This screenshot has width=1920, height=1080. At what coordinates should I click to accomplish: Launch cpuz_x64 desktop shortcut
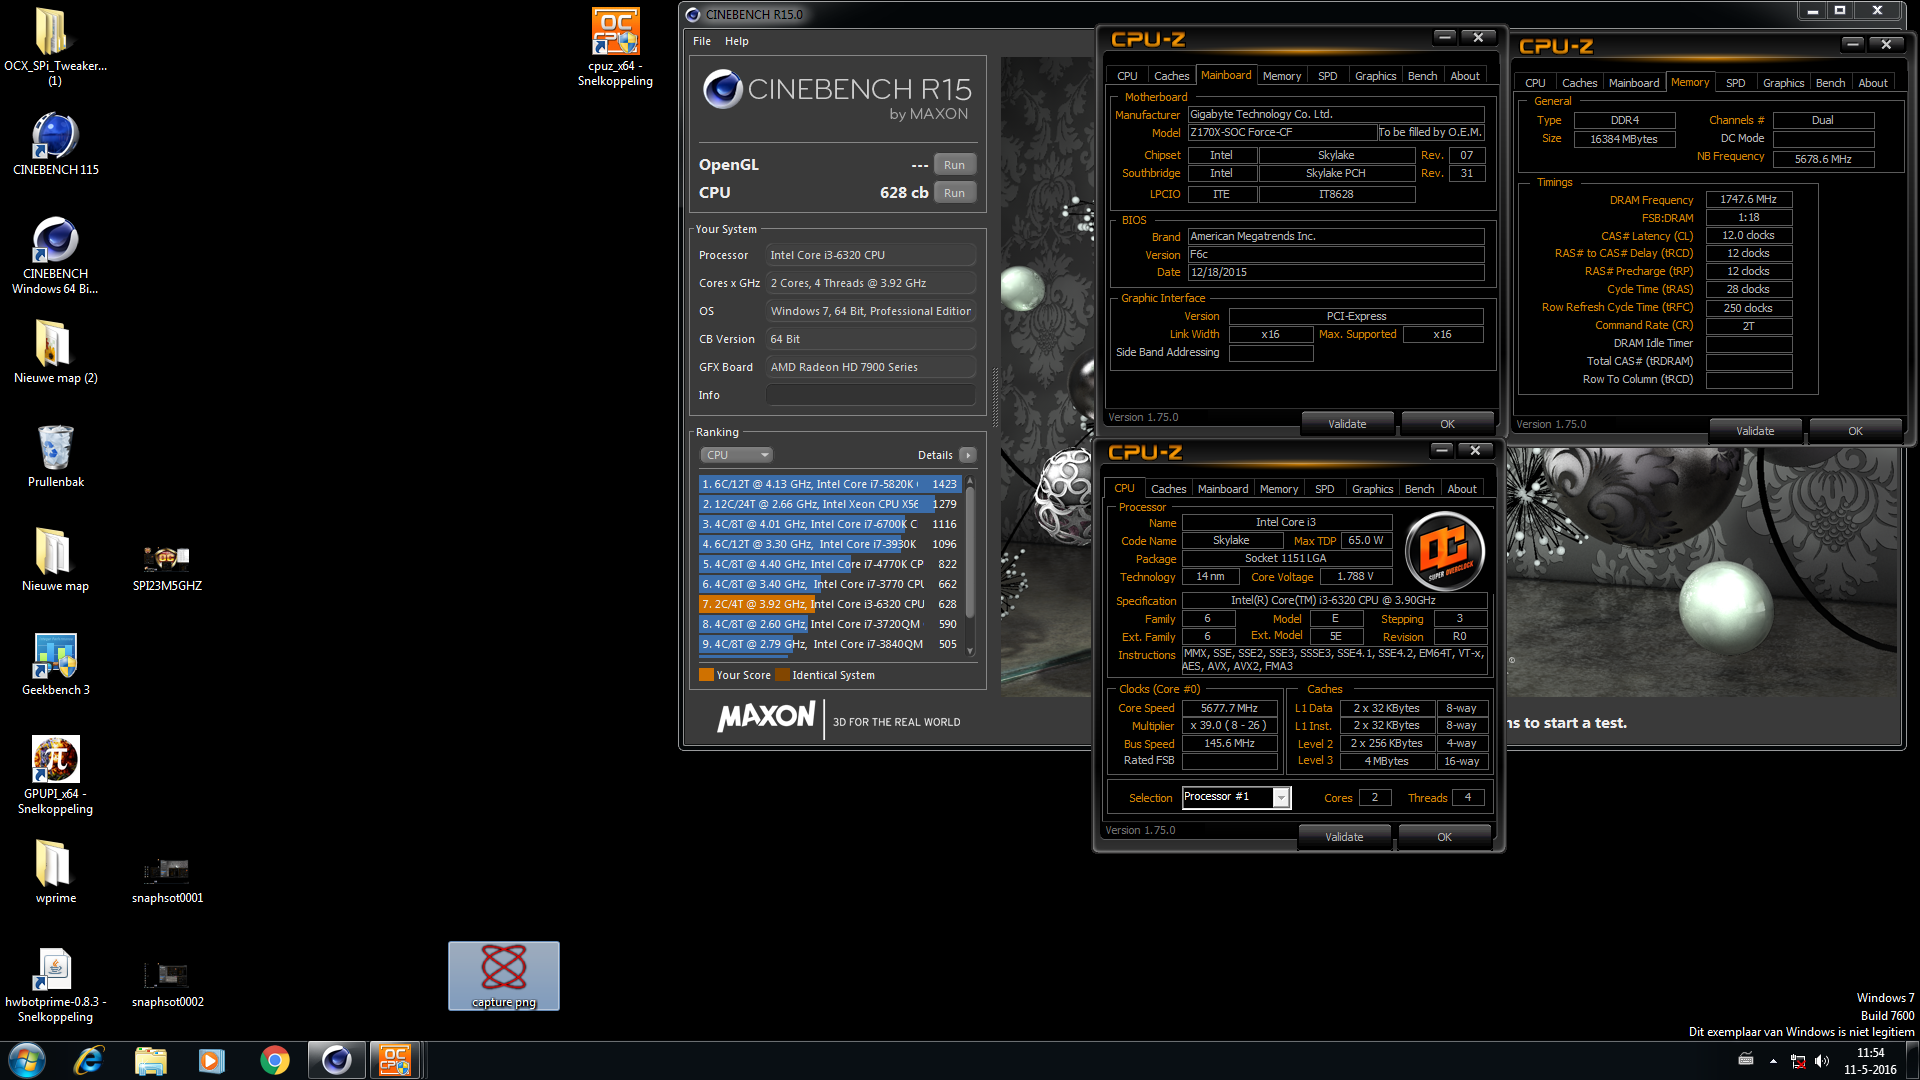tap(615, 47)
